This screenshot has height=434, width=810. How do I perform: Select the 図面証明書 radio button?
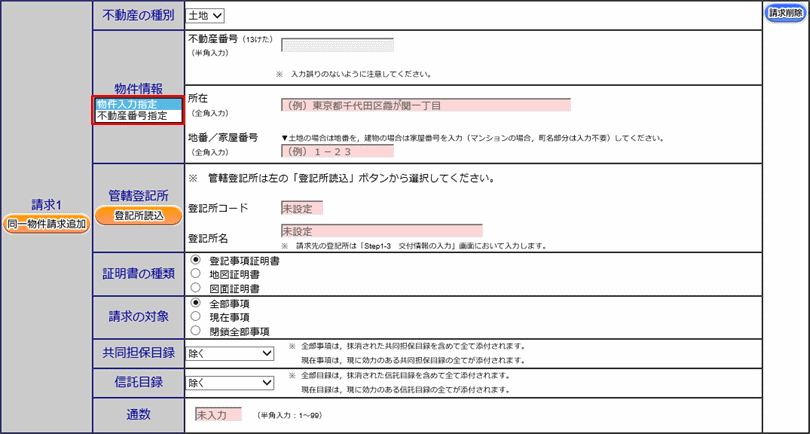pyautogui.click(x=195, y=287)
